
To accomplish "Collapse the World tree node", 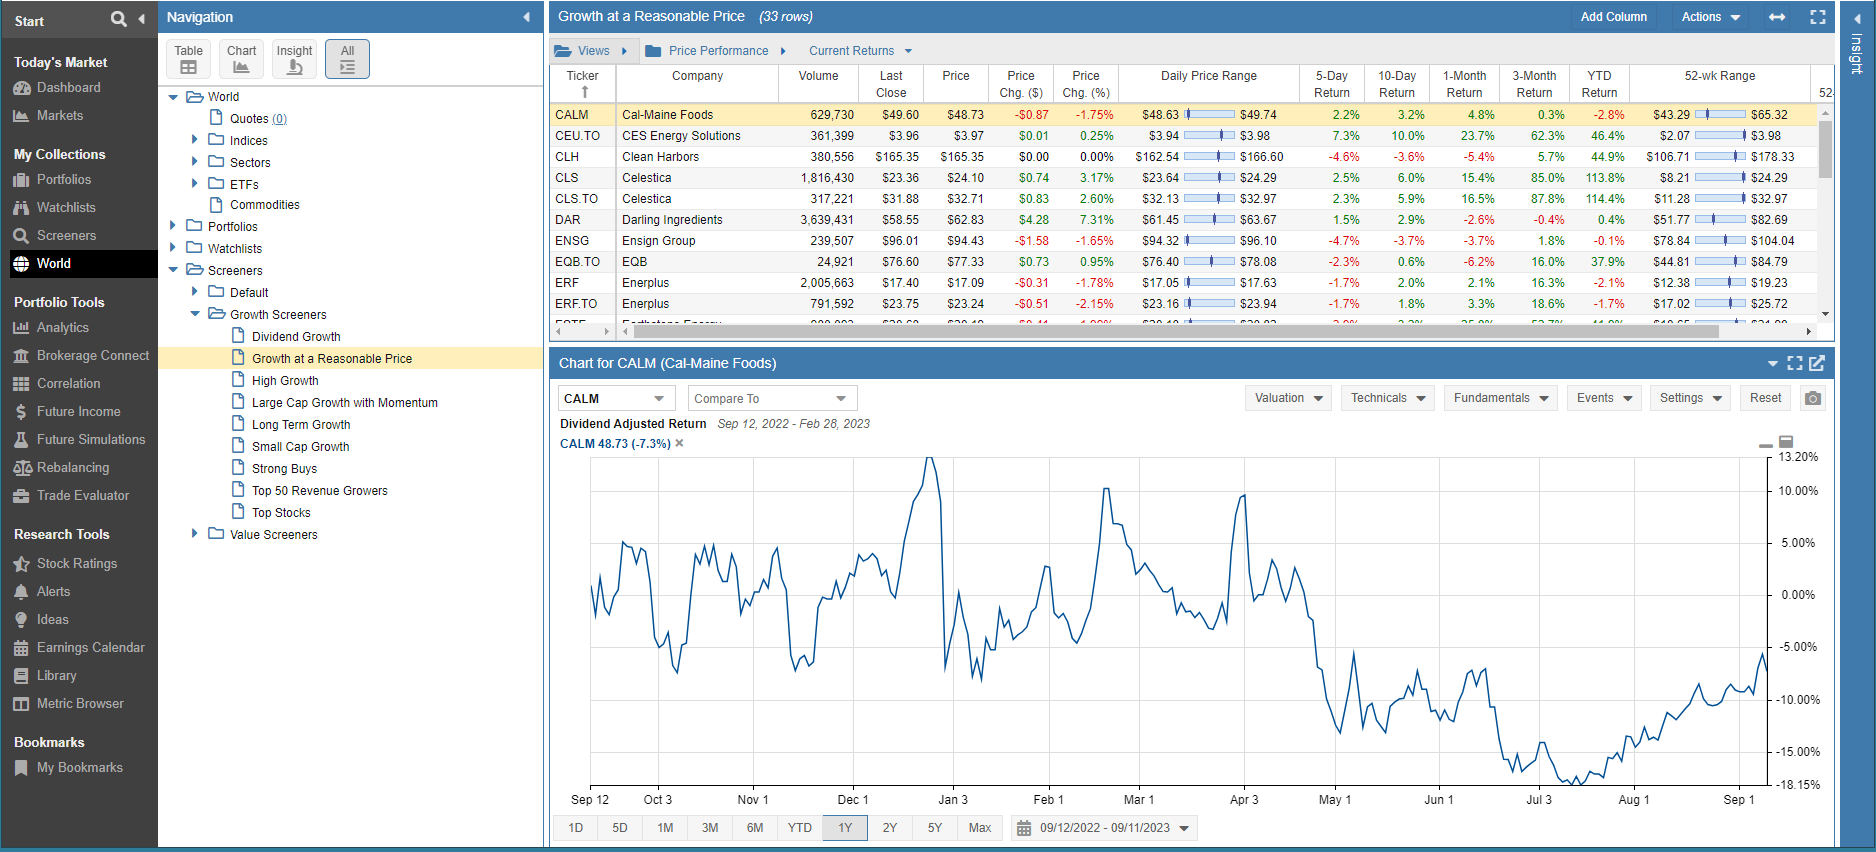I will [173, 97].
